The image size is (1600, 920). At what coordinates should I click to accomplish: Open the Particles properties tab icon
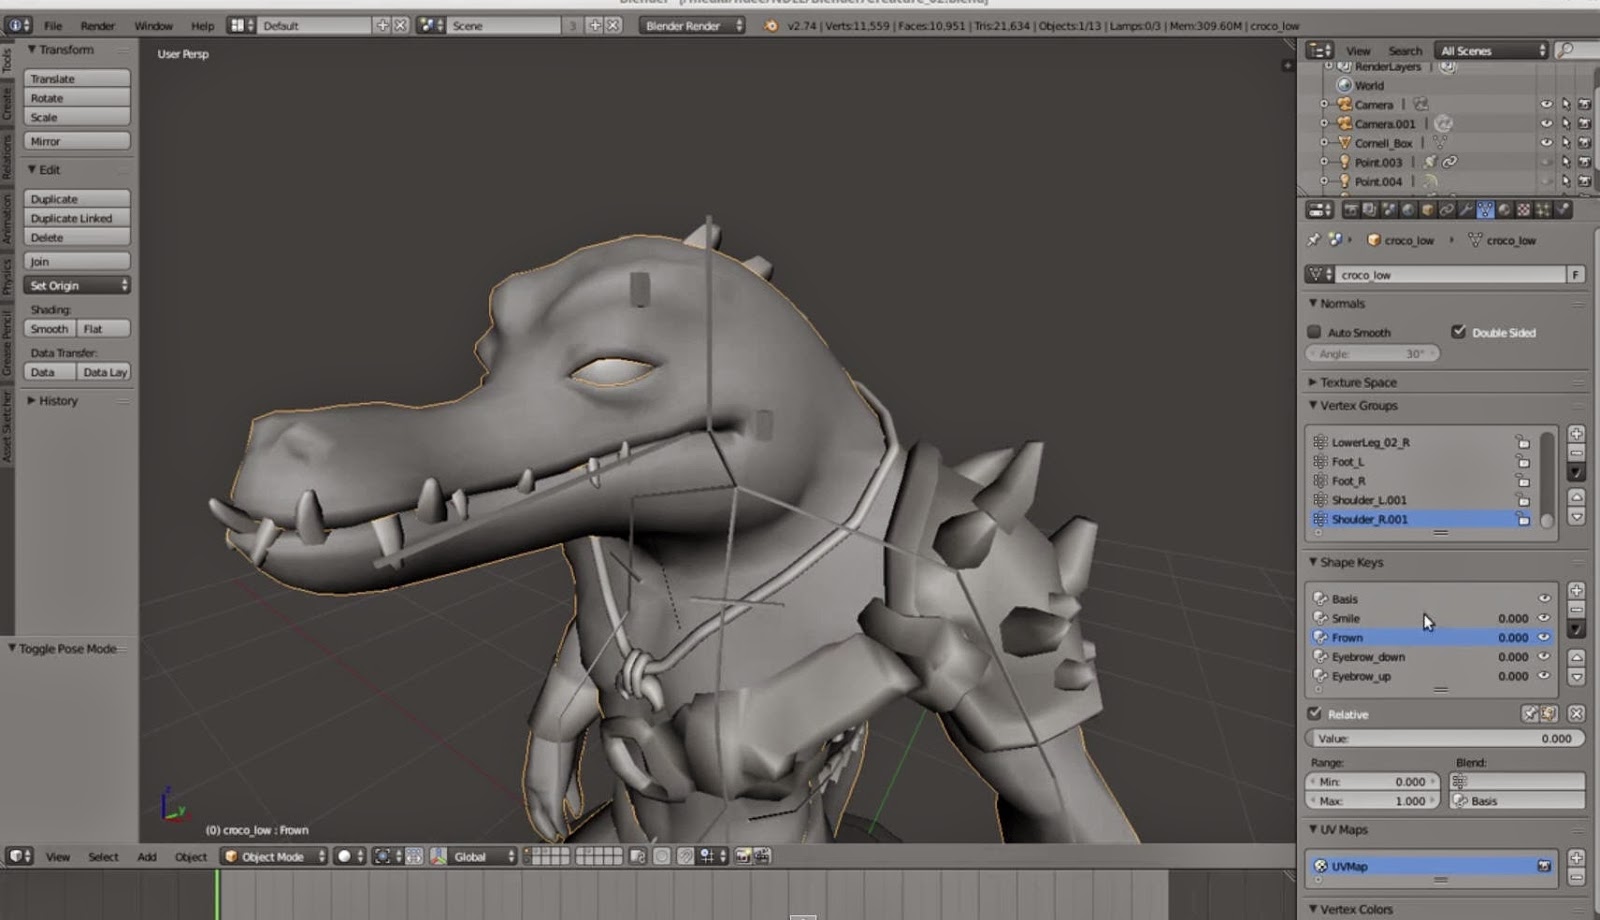point(1544,210)
